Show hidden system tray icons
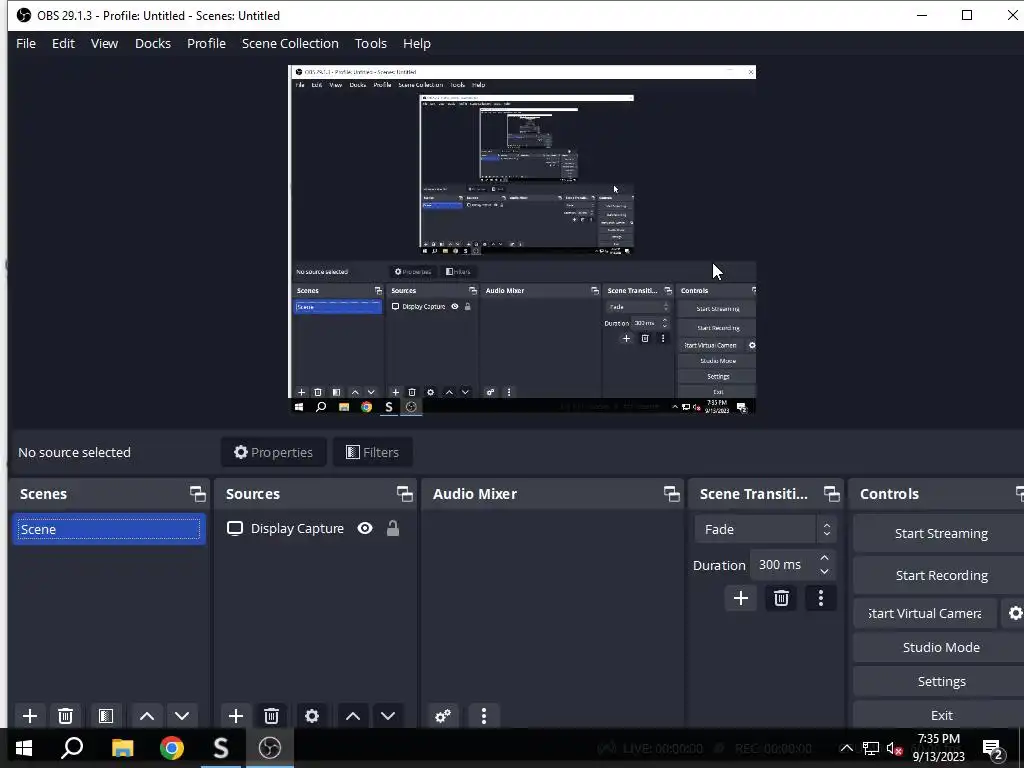 846,748
